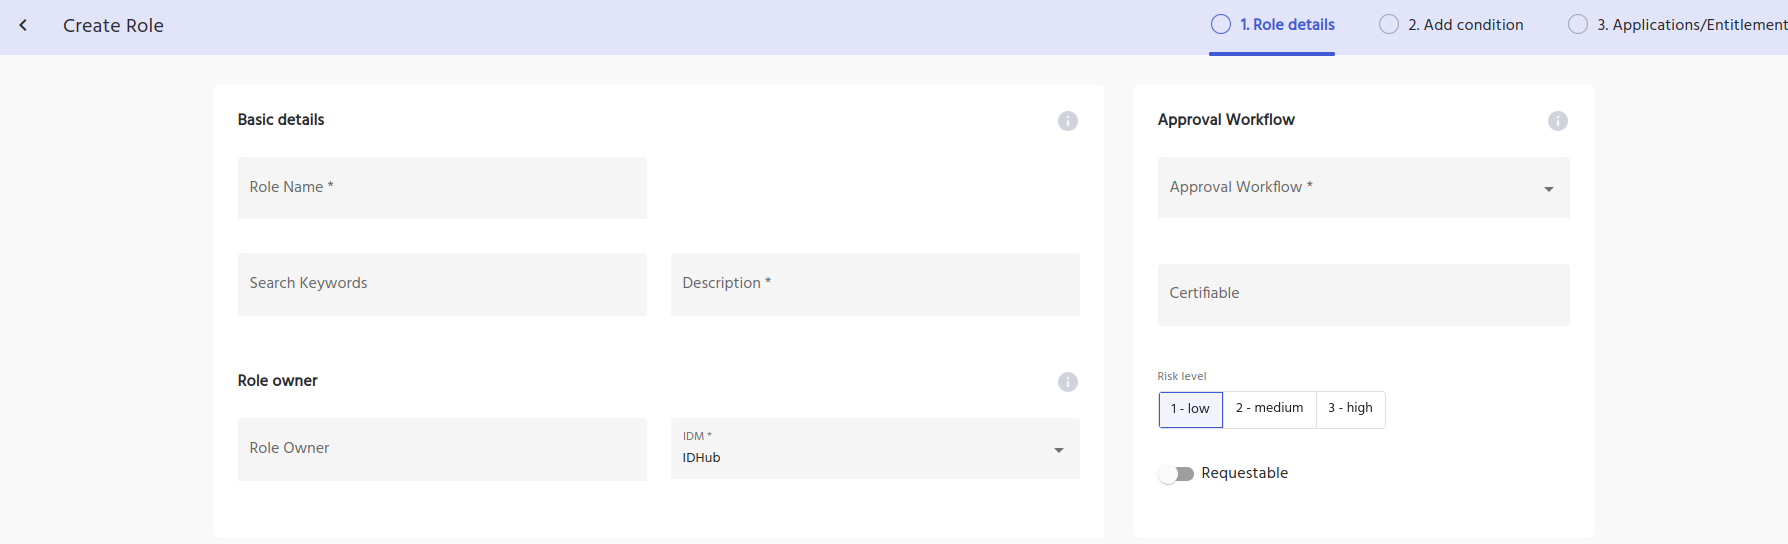
Task: Click the Approval Workflow info icon
Action: [1557, 121]
